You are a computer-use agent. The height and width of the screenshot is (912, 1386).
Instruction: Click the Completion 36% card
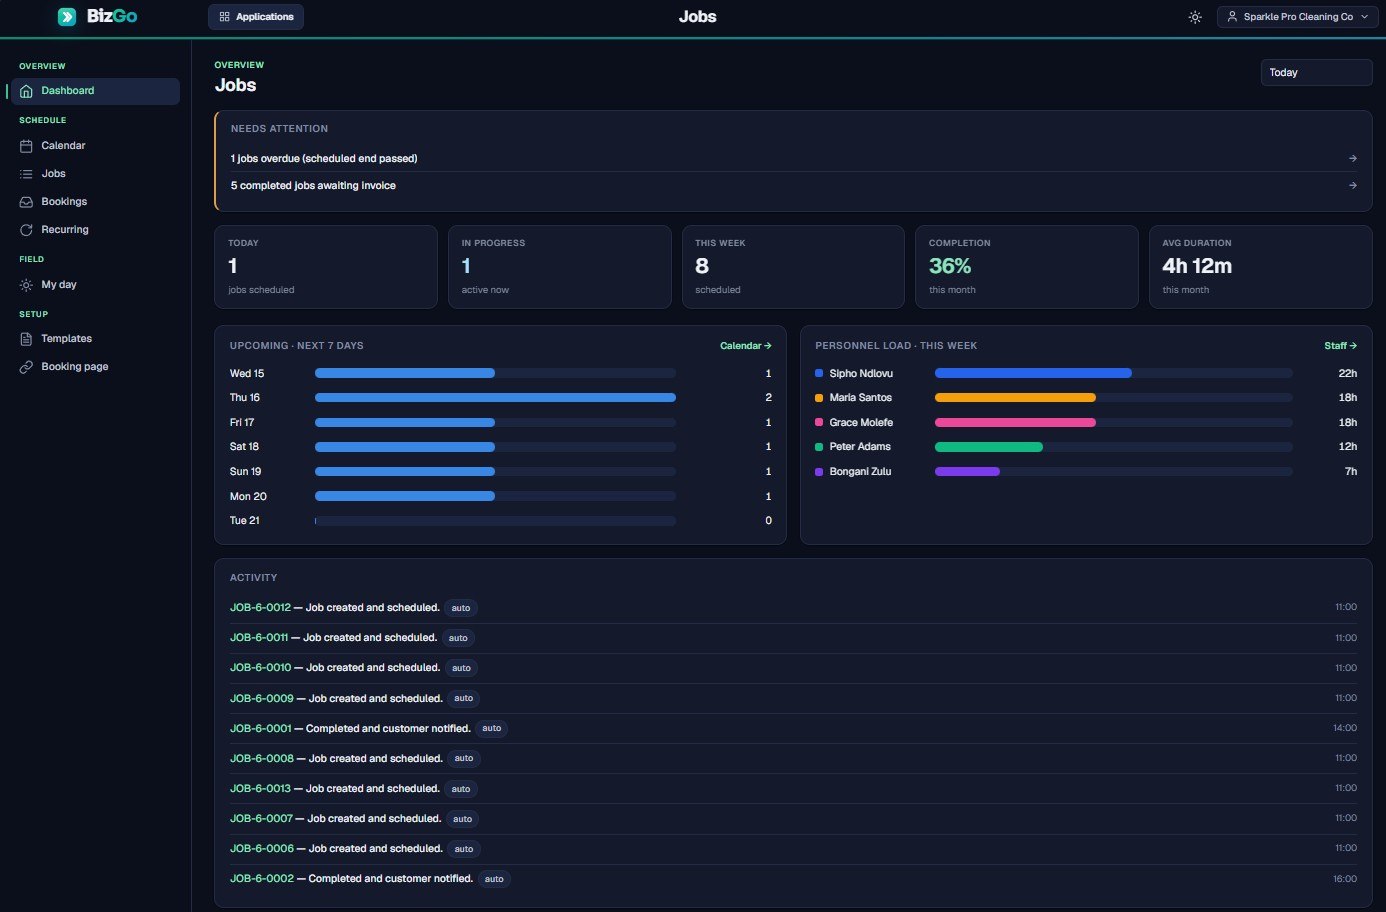(x=1027, y=267)
